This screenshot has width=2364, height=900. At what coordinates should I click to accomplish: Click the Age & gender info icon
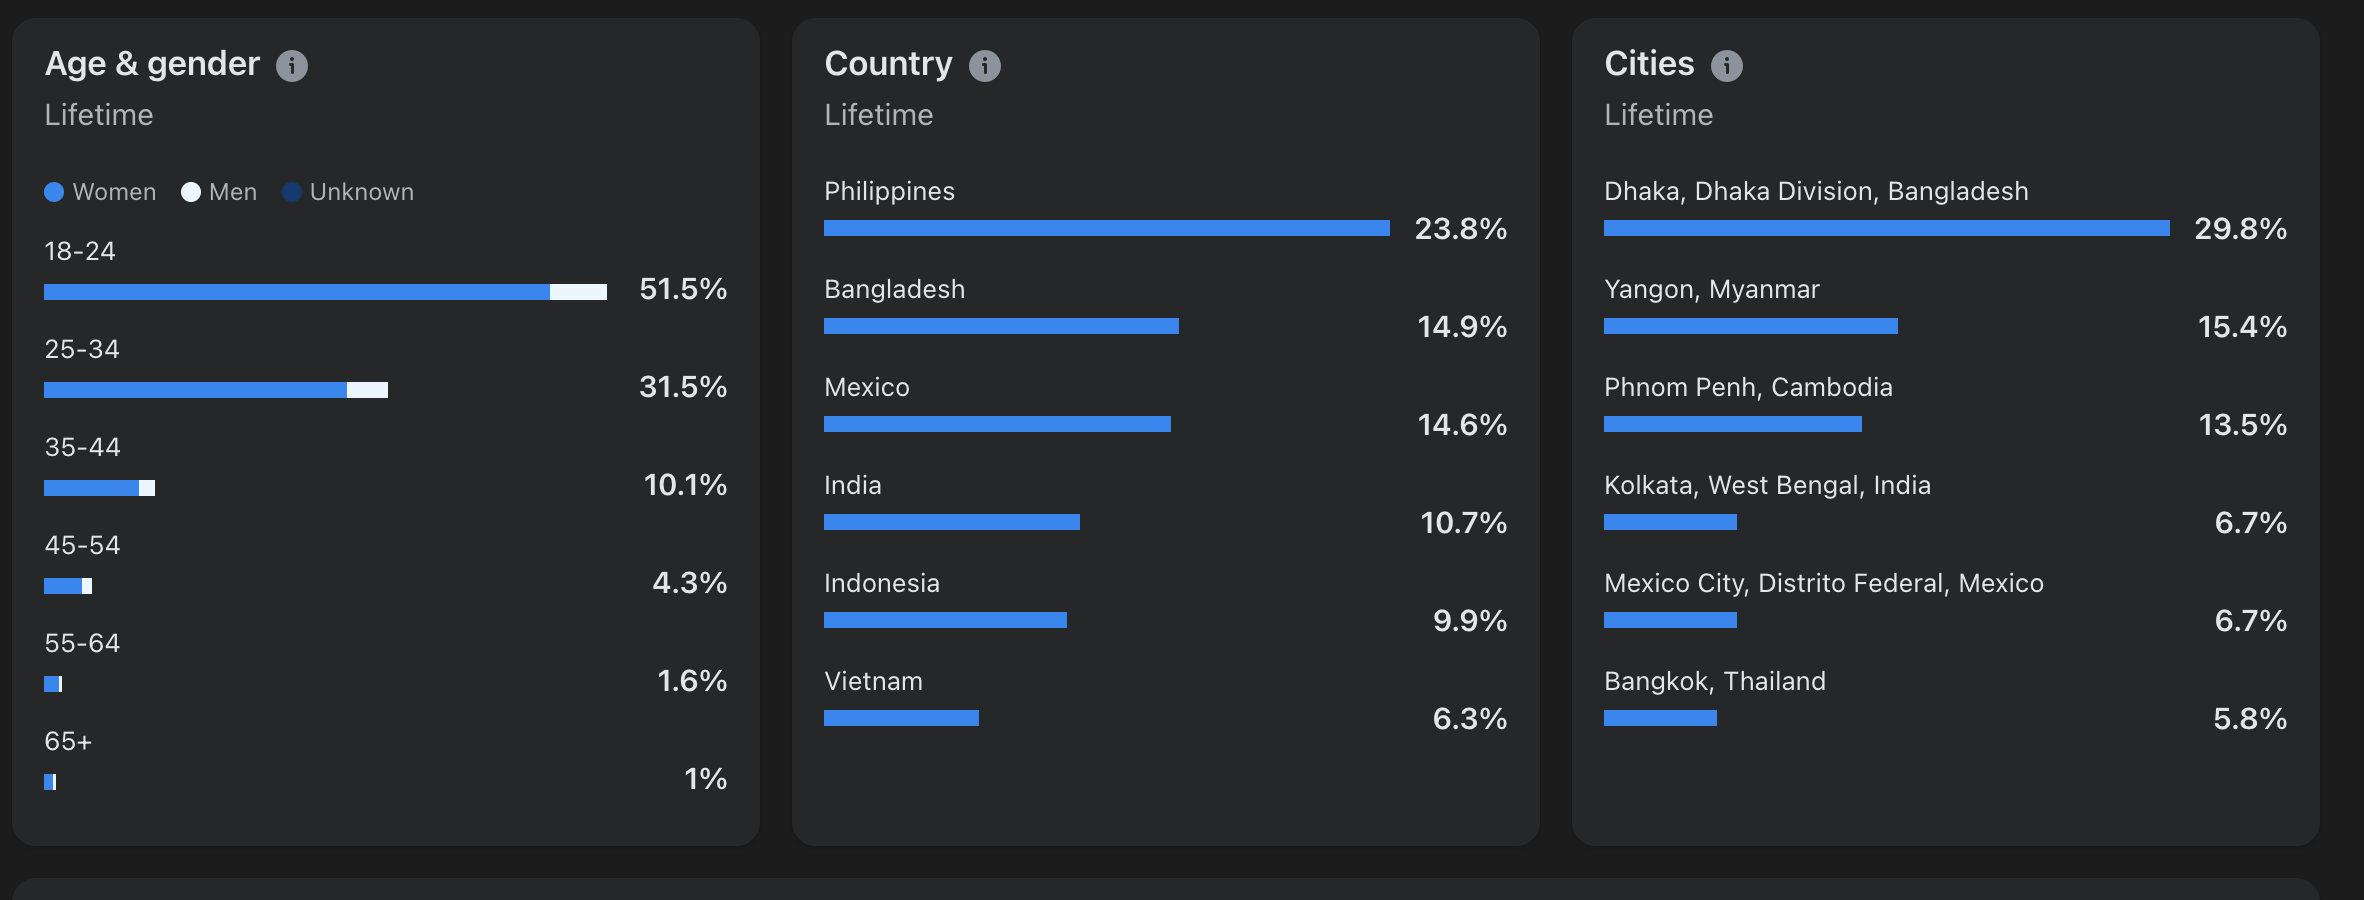click(x=292, y=66)
